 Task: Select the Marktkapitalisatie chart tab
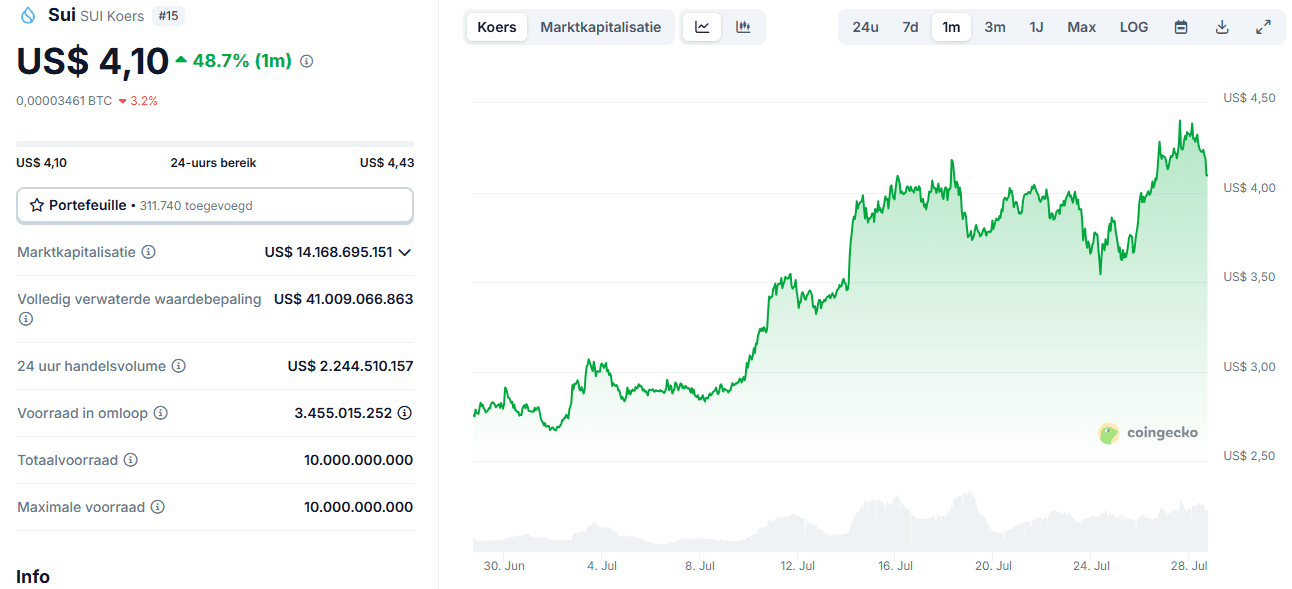point(601,27)
